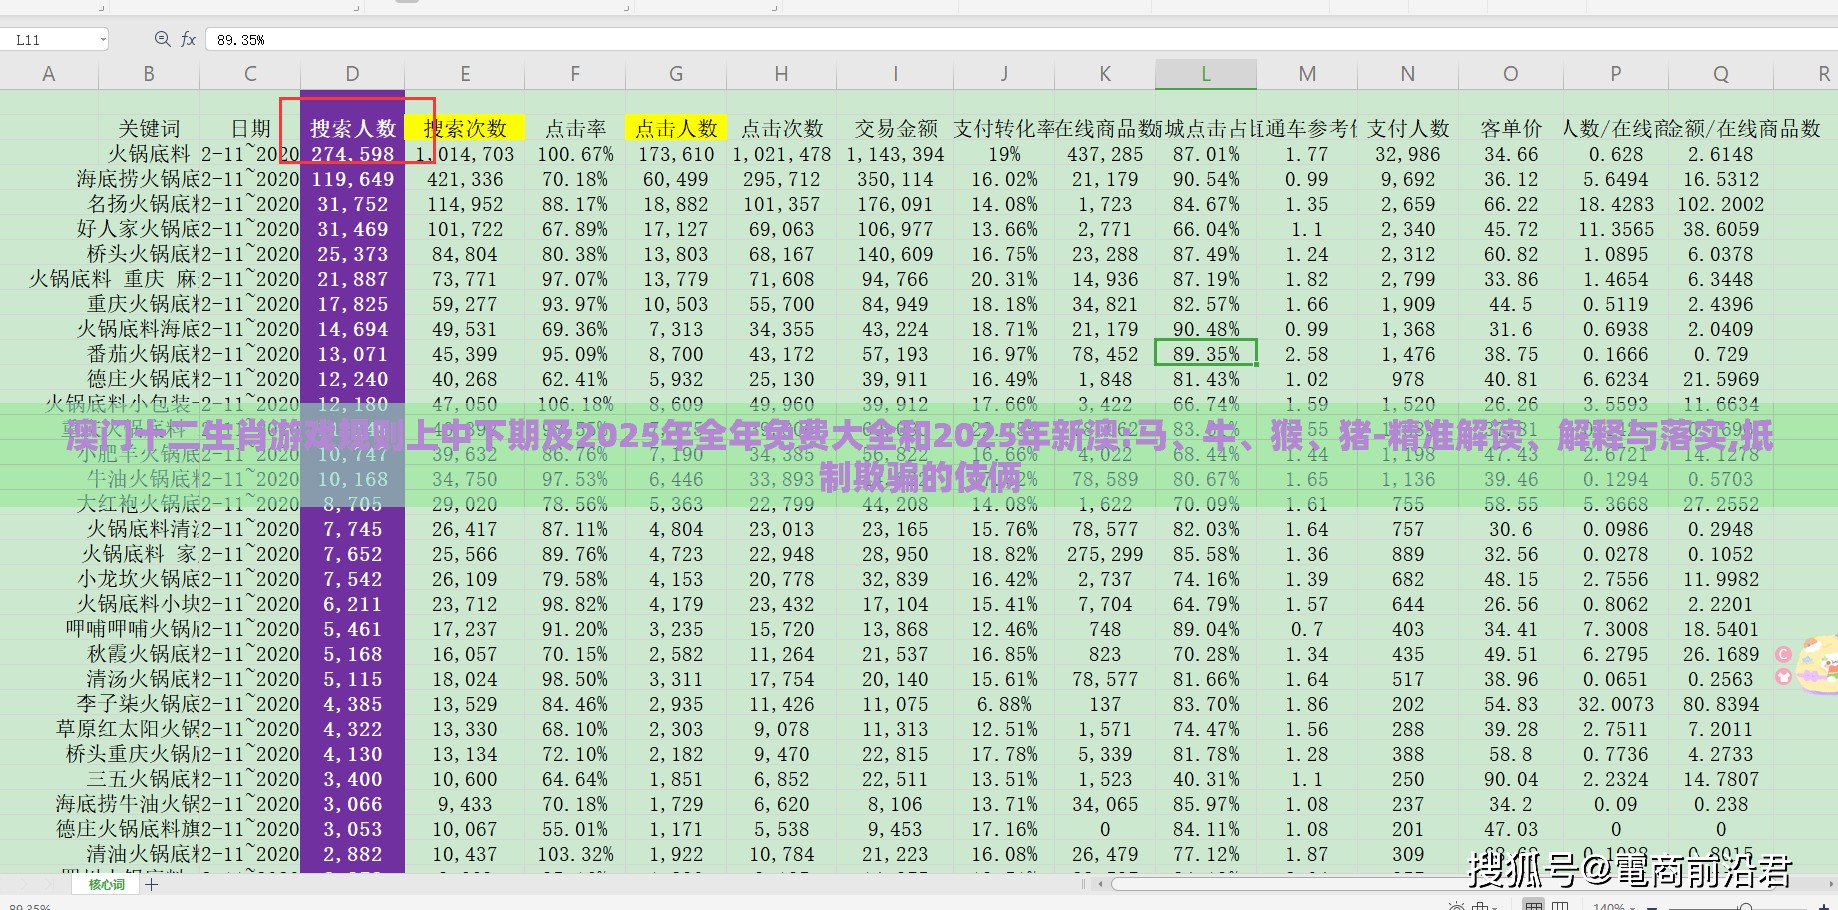The height and width of the screenshot is (910, 1838).
Task: Select cell with value 275,299
Action: coord(1105,554)
